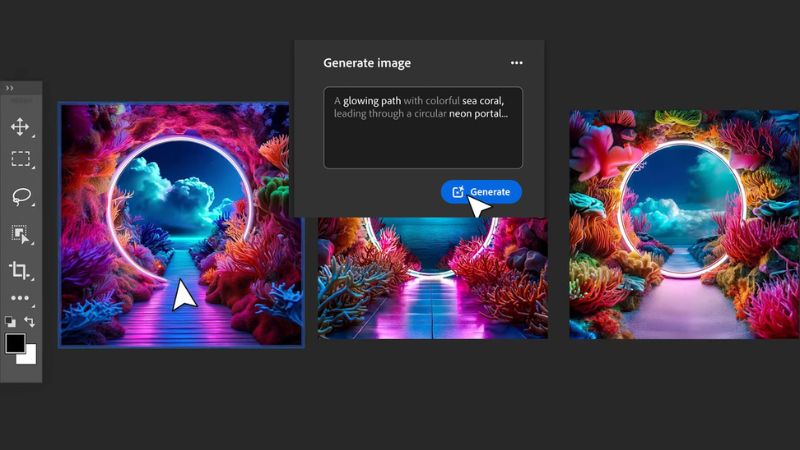Viewport: 800px width, 450px height.
Task: Expand the toolbar with double-arrow icon
Action: 9,88
